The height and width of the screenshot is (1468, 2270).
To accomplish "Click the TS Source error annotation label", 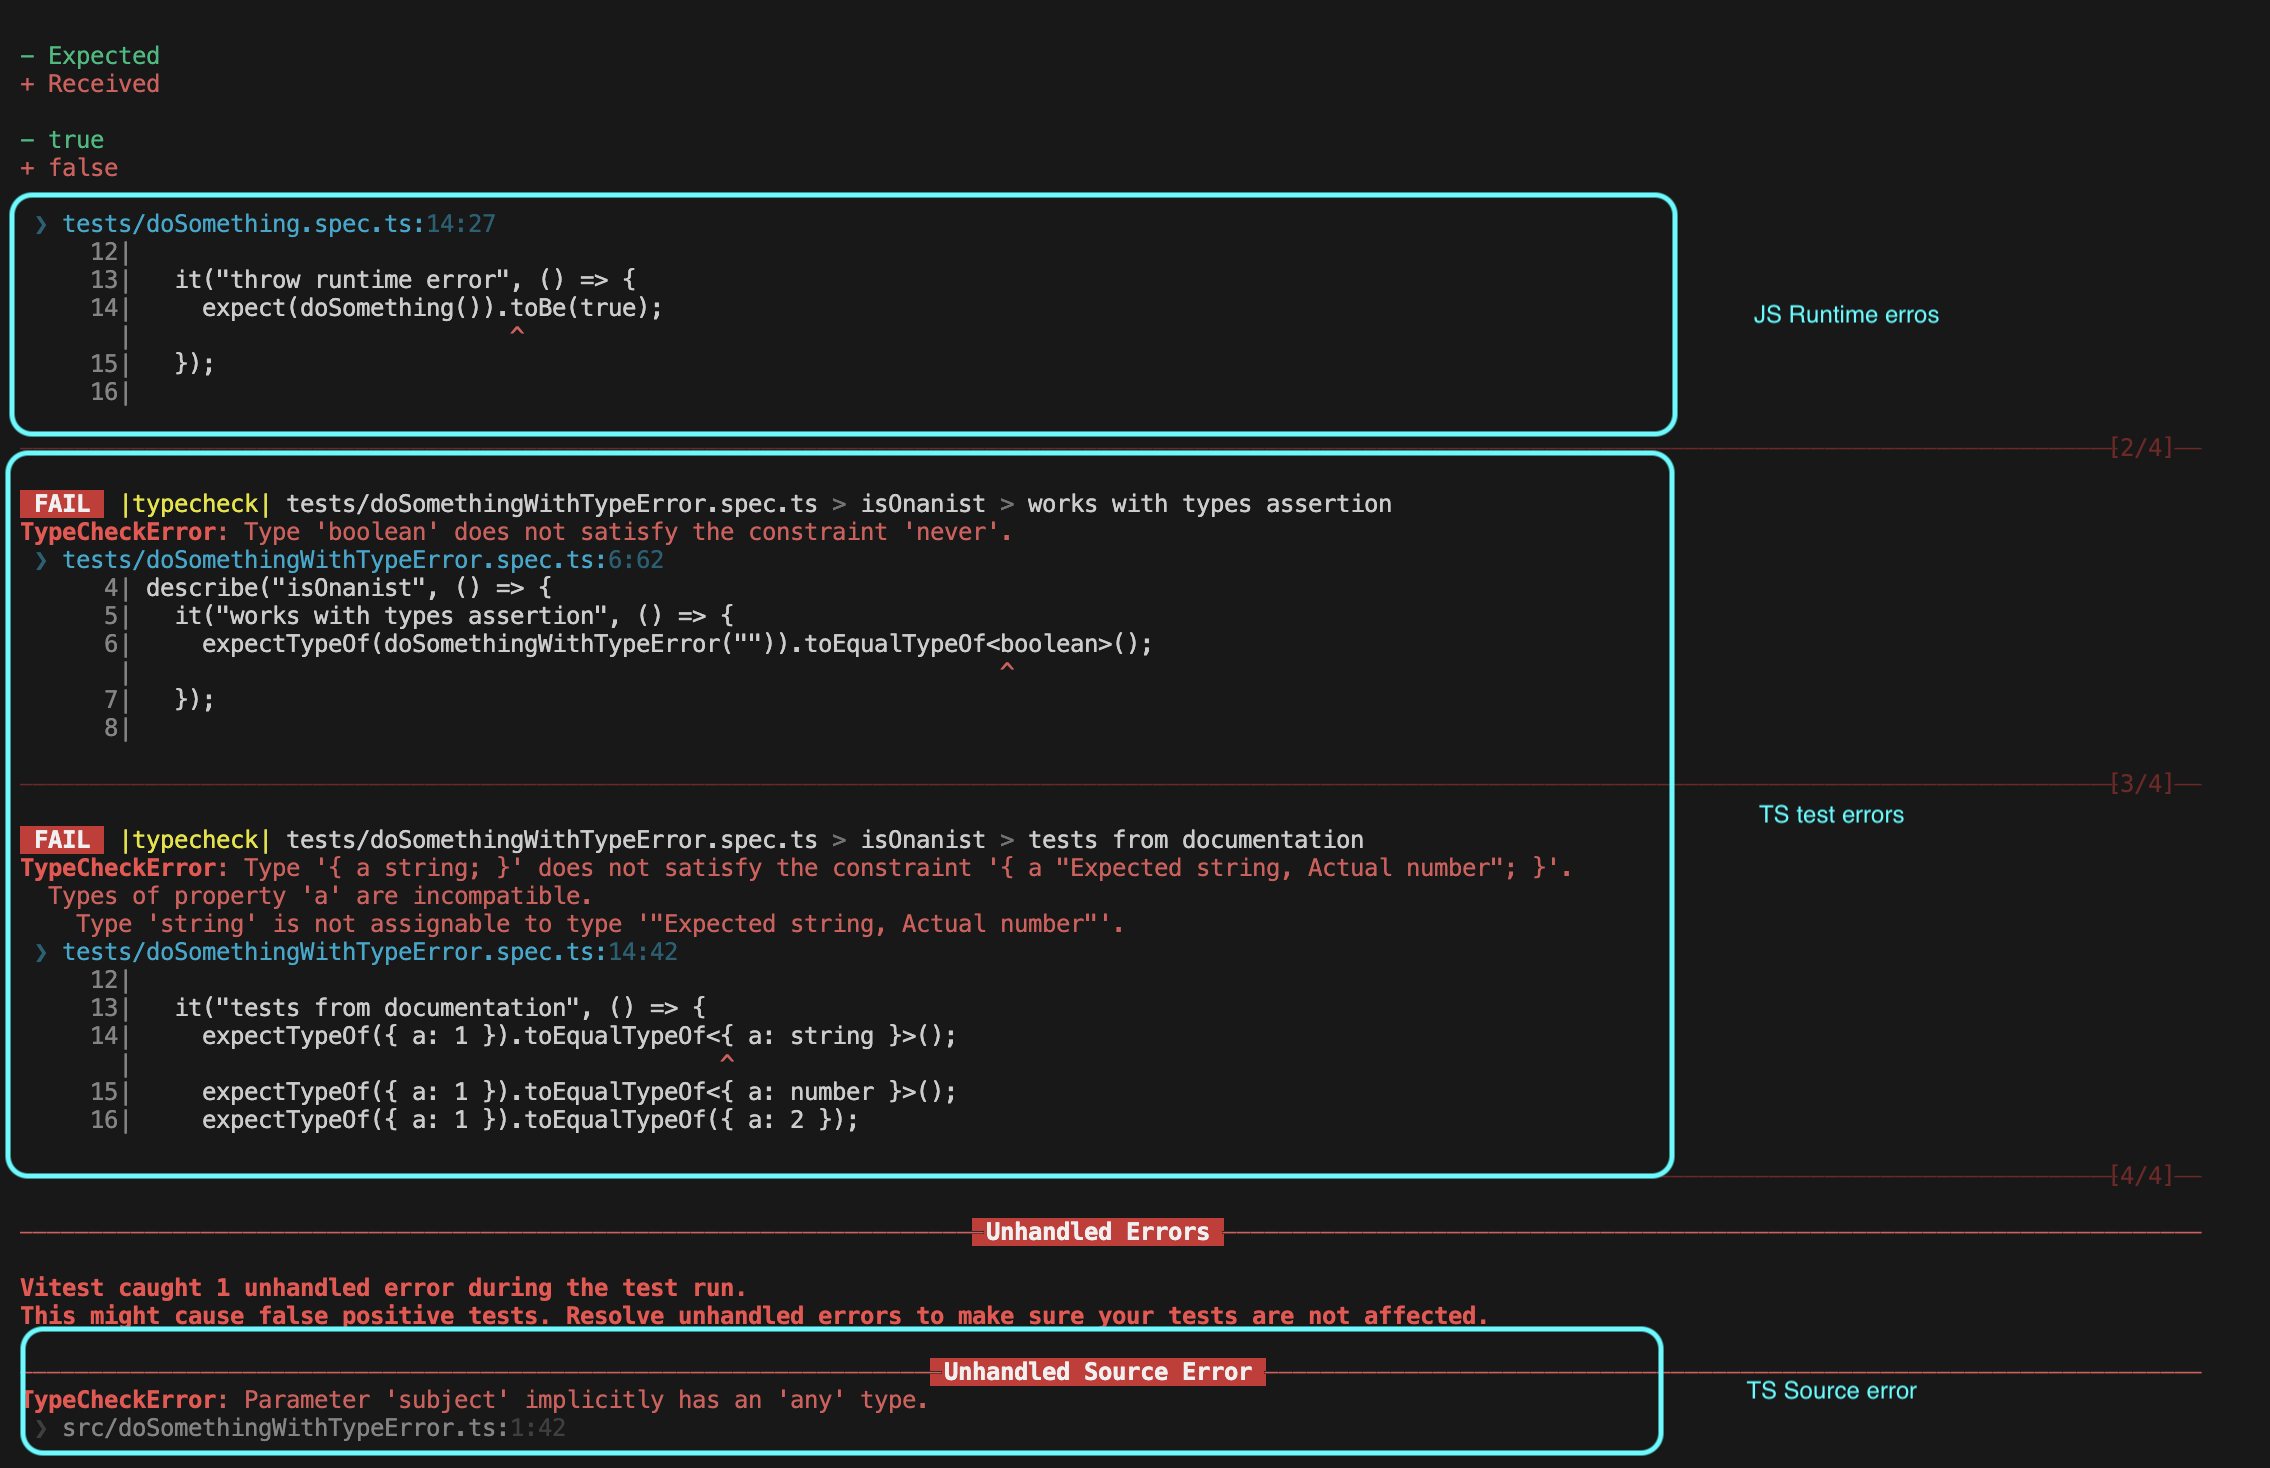I will point(1830,1391).
